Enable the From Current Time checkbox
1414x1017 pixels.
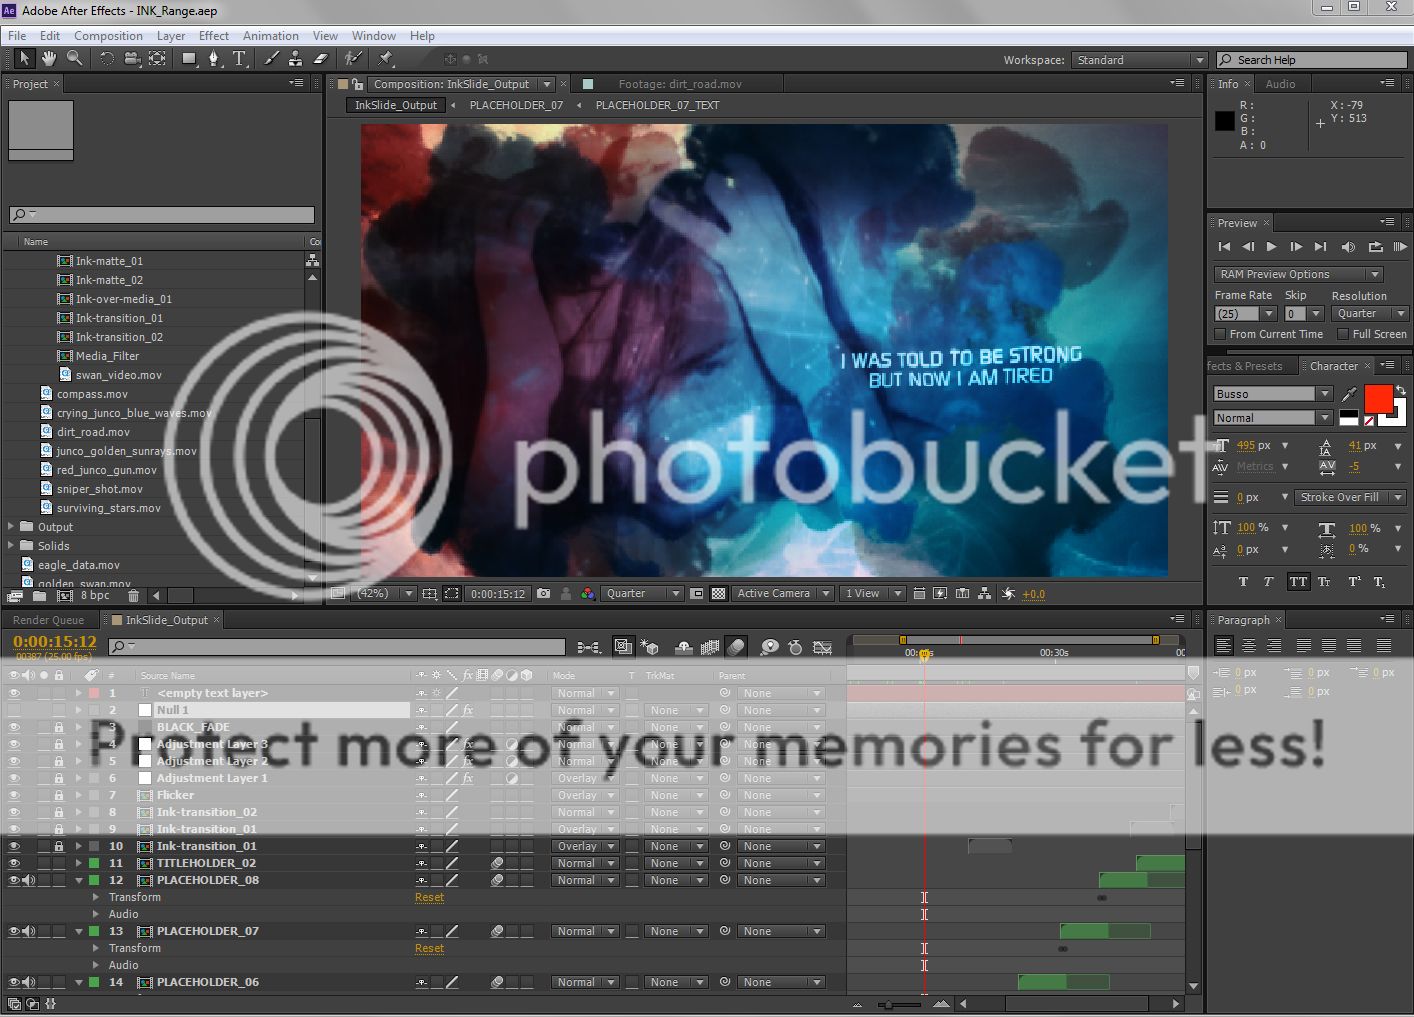tap(1220, 334)
